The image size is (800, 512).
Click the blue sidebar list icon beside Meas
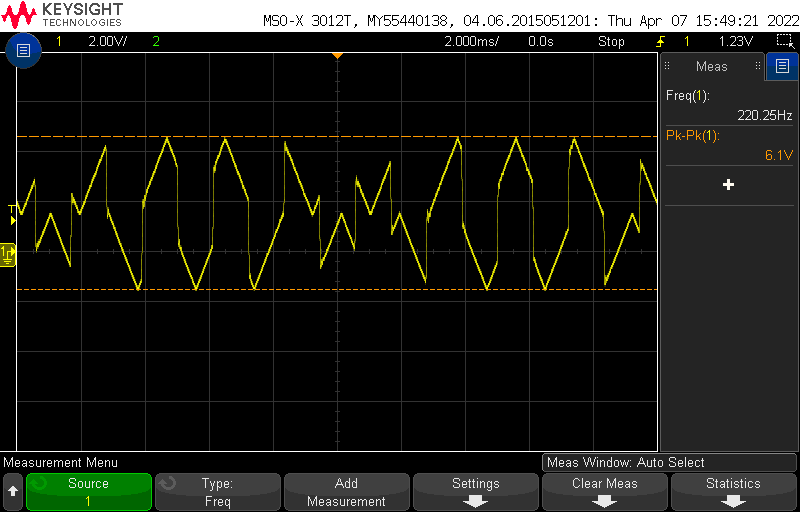tap(782, 67)
